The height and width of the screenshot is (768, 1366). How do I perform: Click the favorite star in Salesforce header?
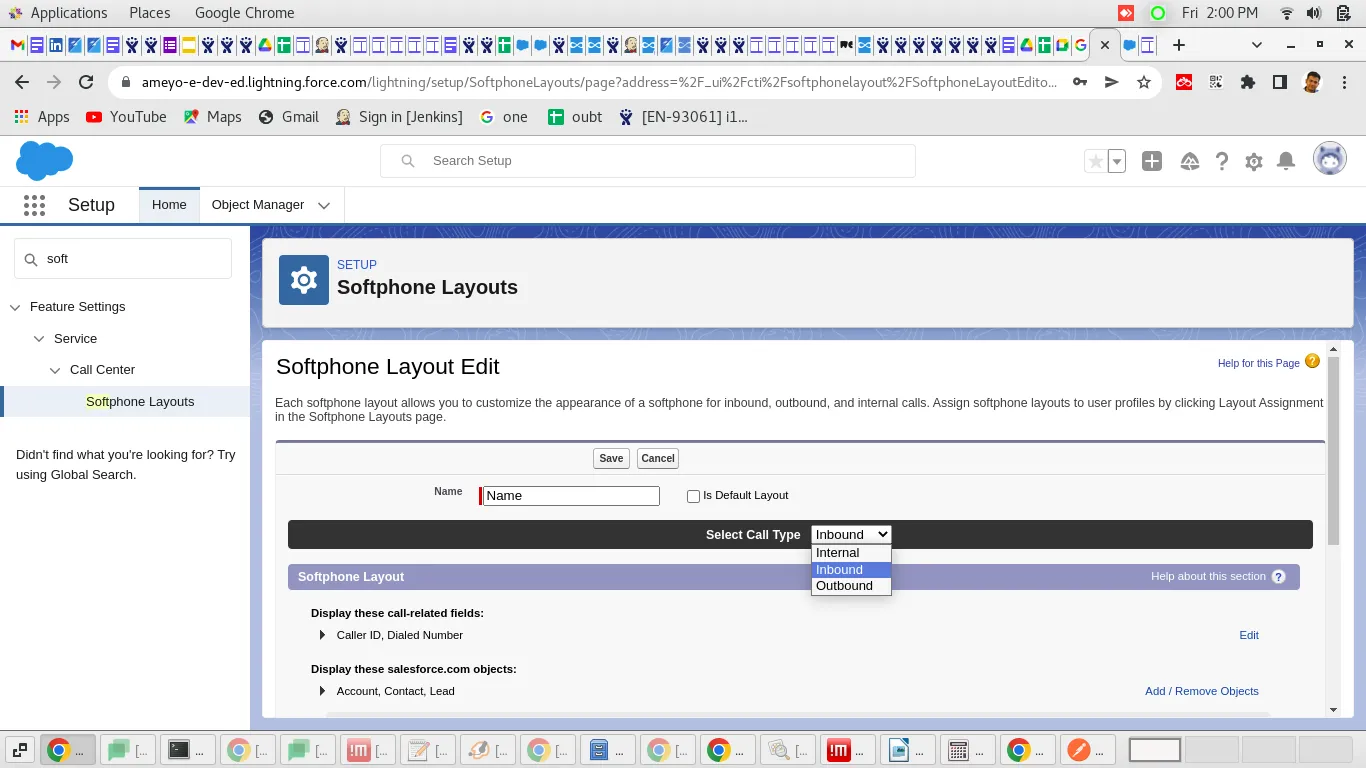pos(1096,161)
